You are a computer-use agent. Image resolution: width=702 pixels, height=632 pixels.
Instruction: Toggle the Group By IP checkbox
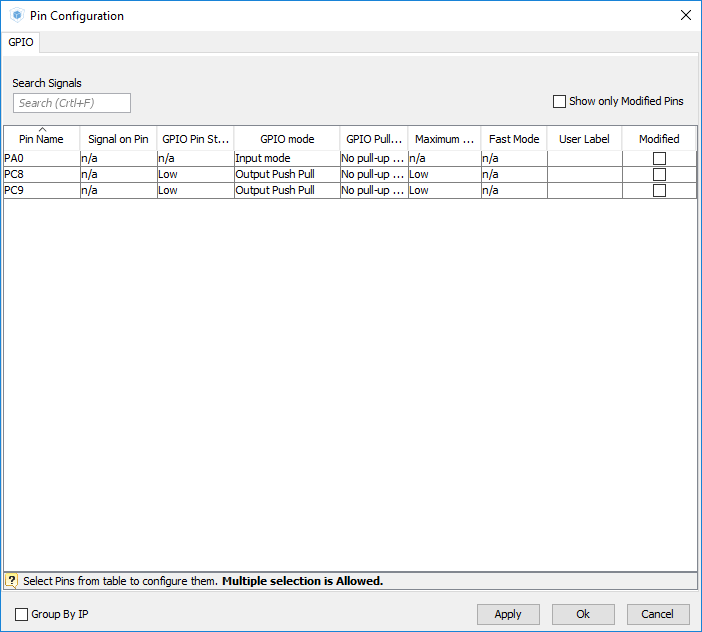pyautogui.click(x=22, y=614)
